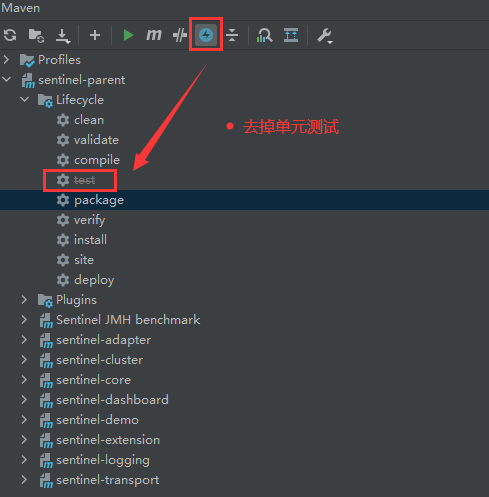Select the Lifecycle label
Screen dimensions: 489x497
80,100
